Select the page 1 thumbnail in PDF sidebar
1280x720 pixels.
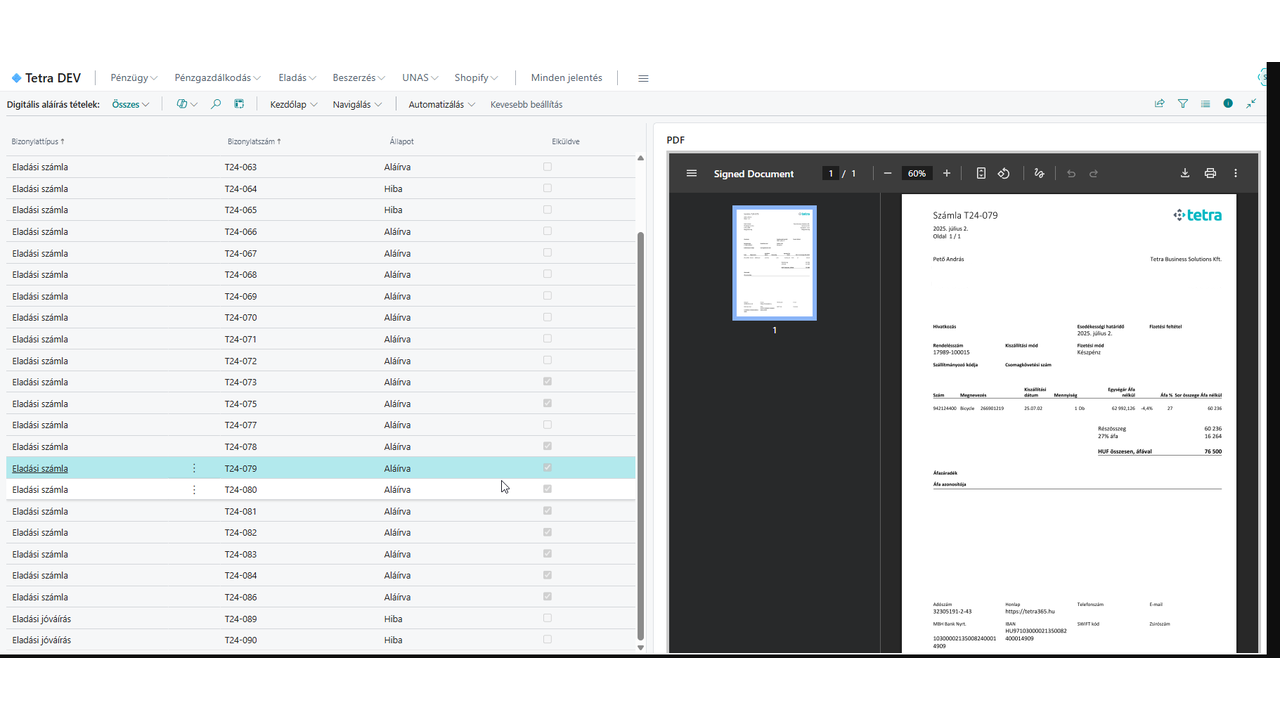coord(774,263)
